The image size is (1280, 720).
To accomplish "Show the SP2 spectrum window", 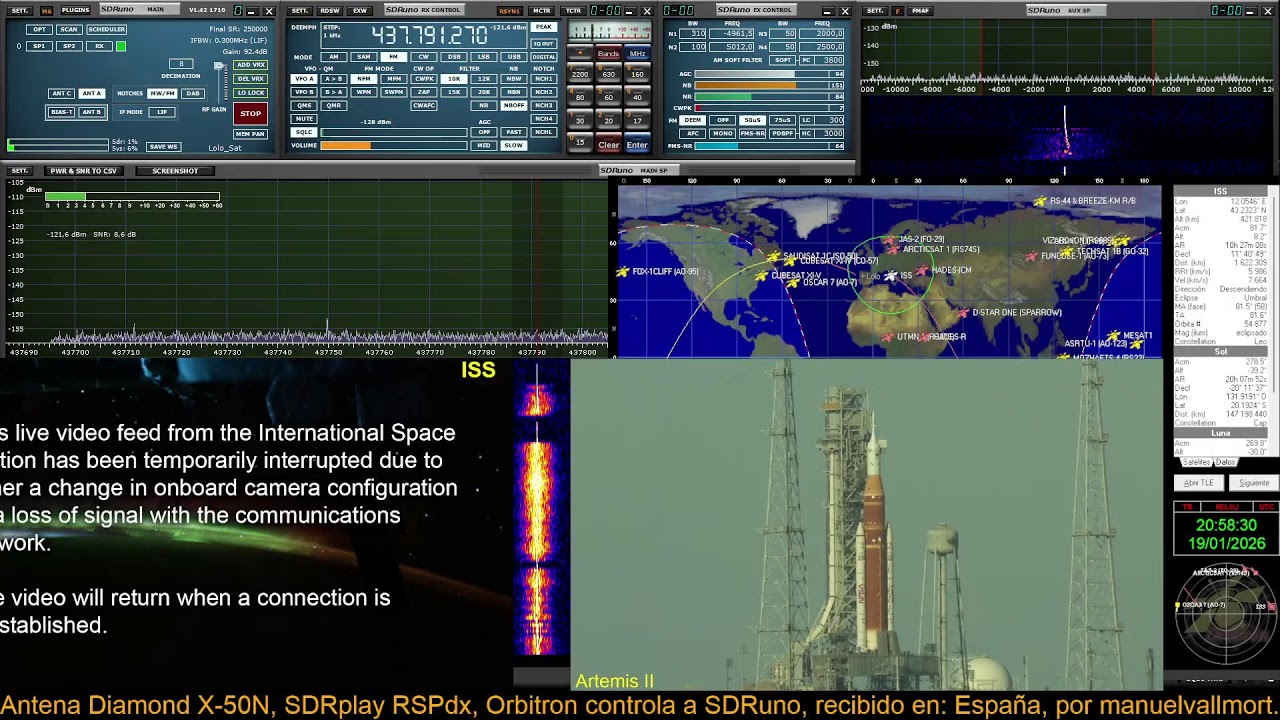I will click(69, 46).
